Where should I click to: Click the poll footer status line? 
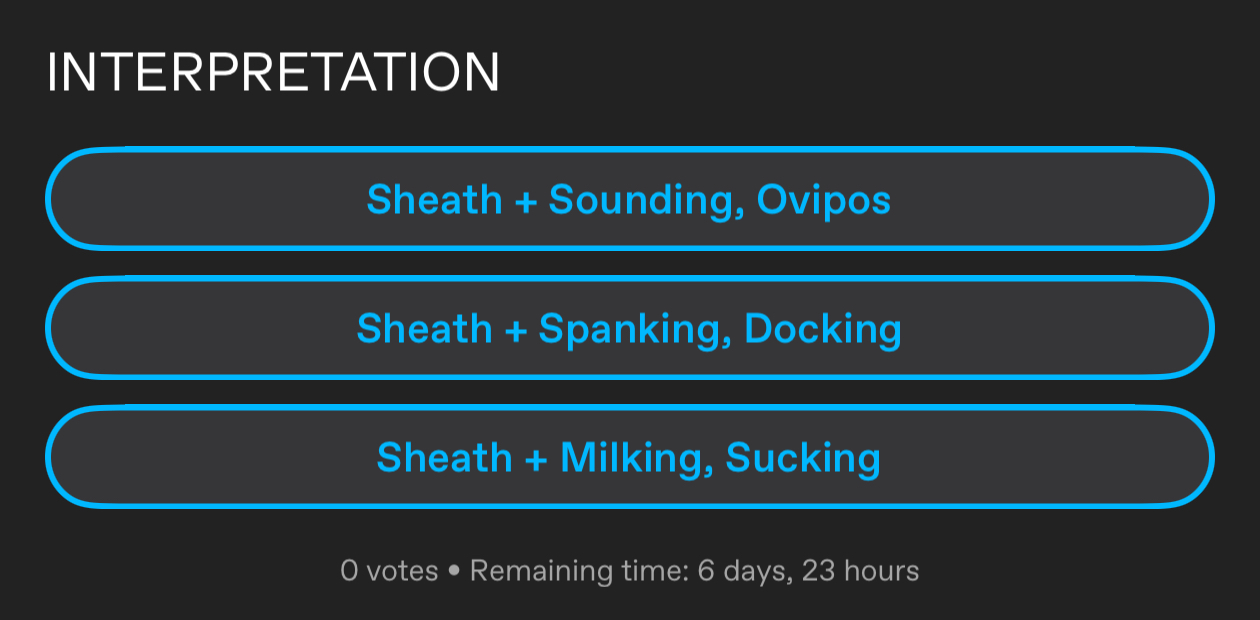(x=629, y=571)
